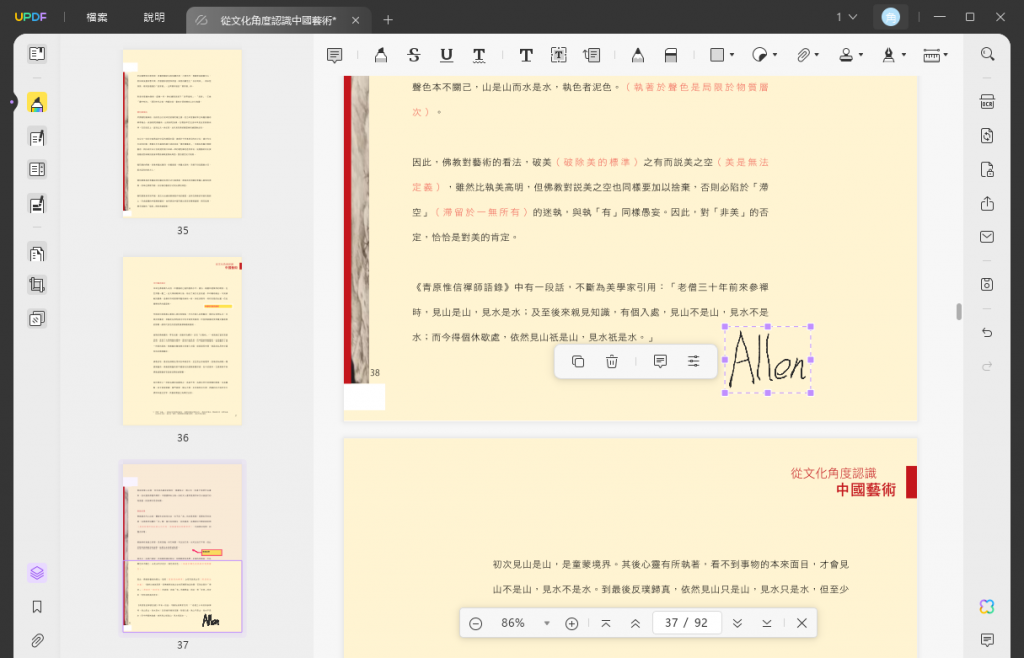This screenshot has height=658, width=1024.
Task: Open the comments list chat icon
Action: [987, 640]
